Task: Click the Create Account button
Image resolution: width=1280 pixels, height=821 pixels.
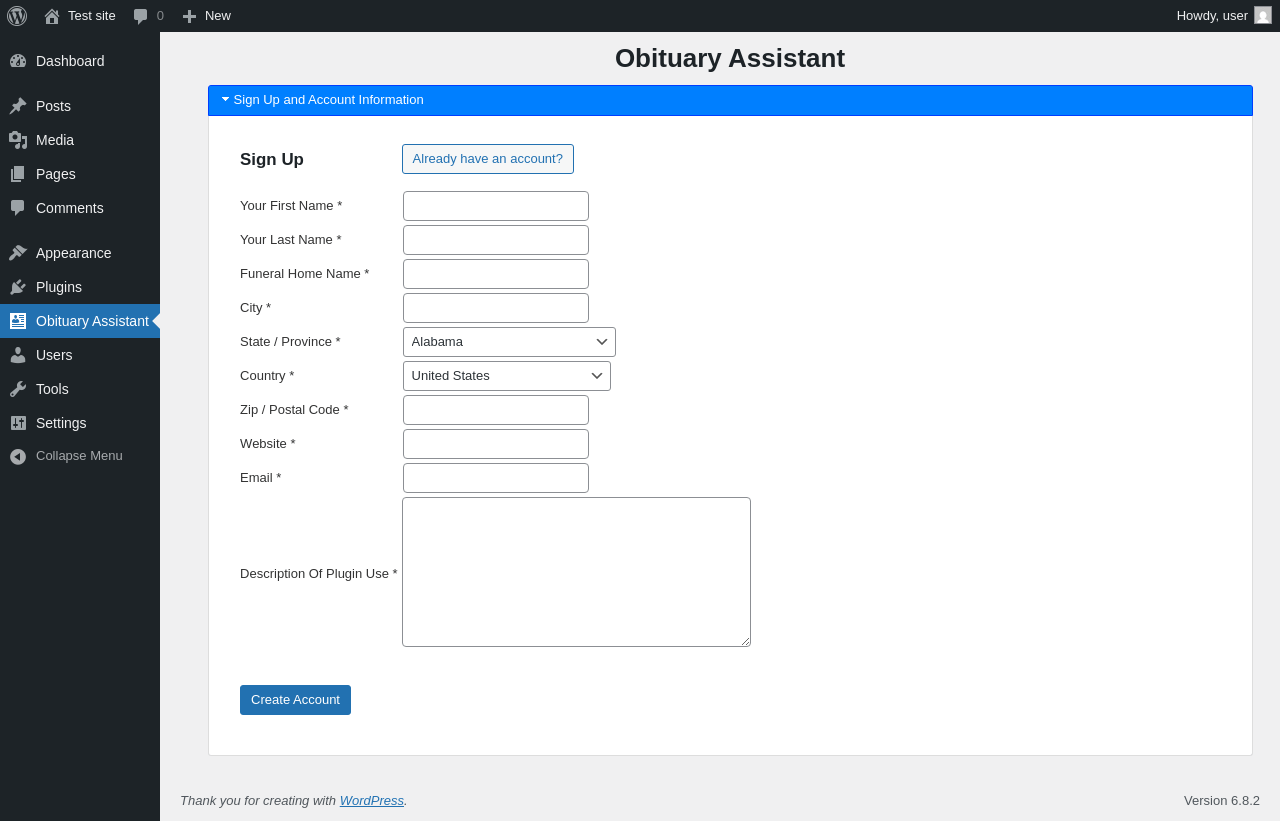Action: 295,700
